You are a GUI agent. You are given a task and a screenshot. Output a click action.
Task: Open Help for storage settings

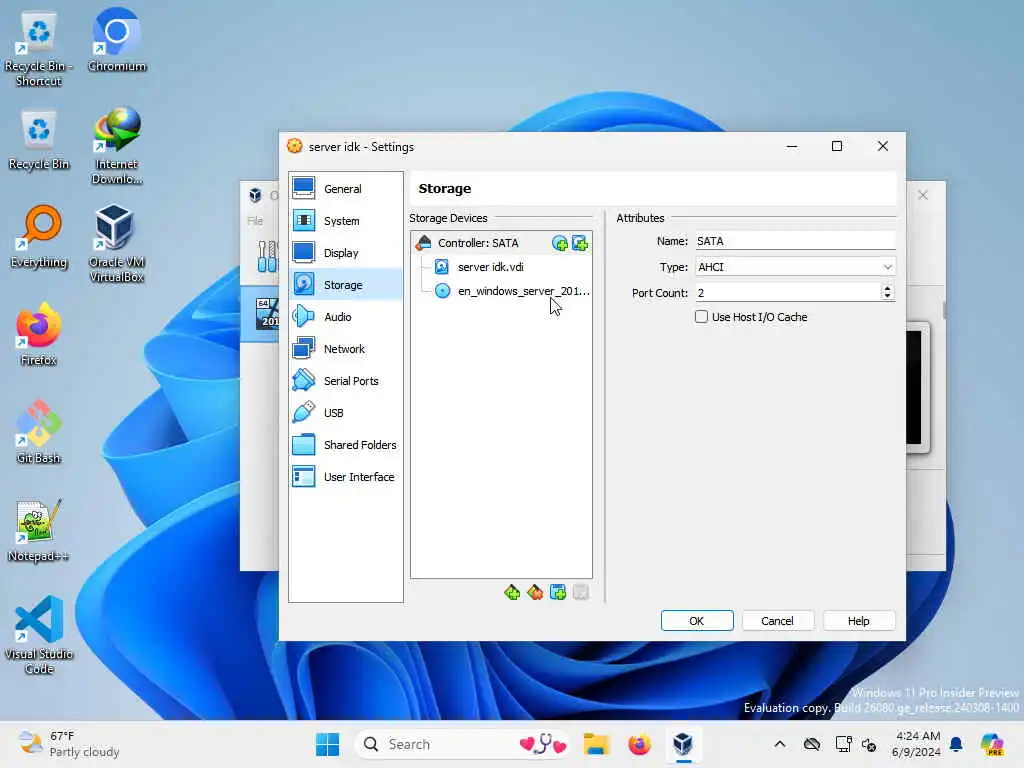tap(858, 621)
